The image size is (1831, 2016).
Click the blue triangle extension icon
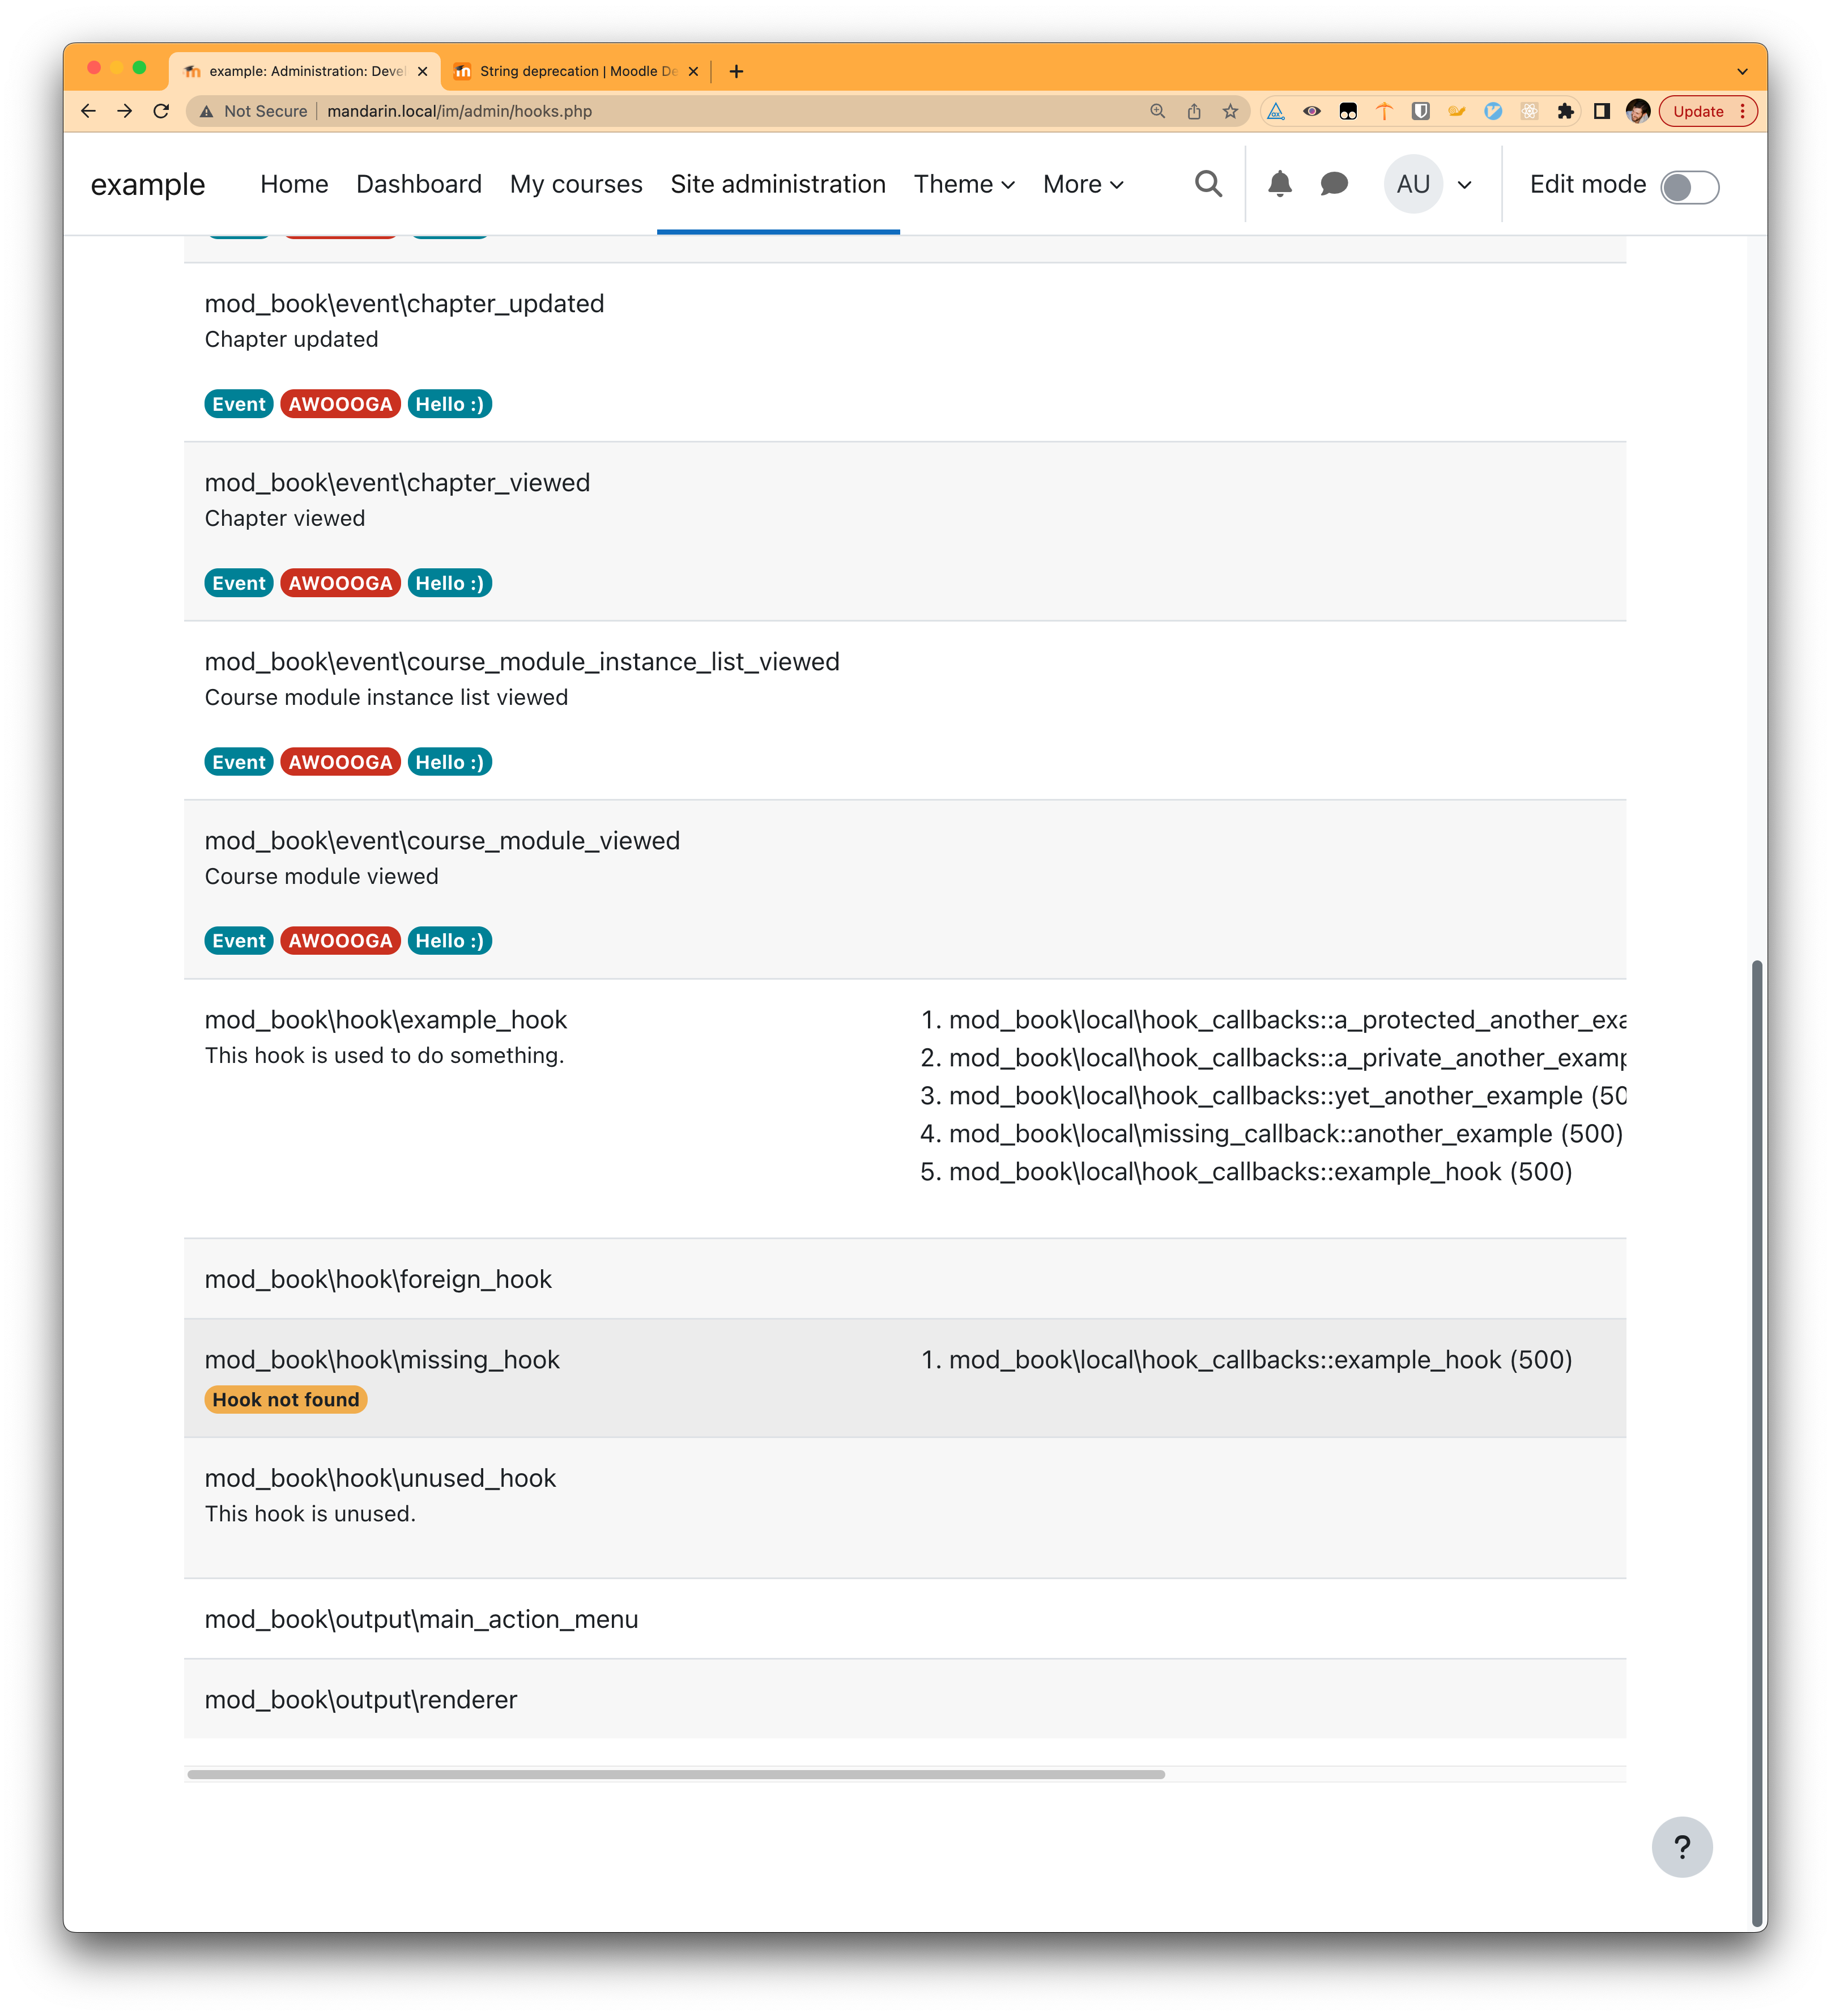pyautogui.click(x=1276, y=111)
